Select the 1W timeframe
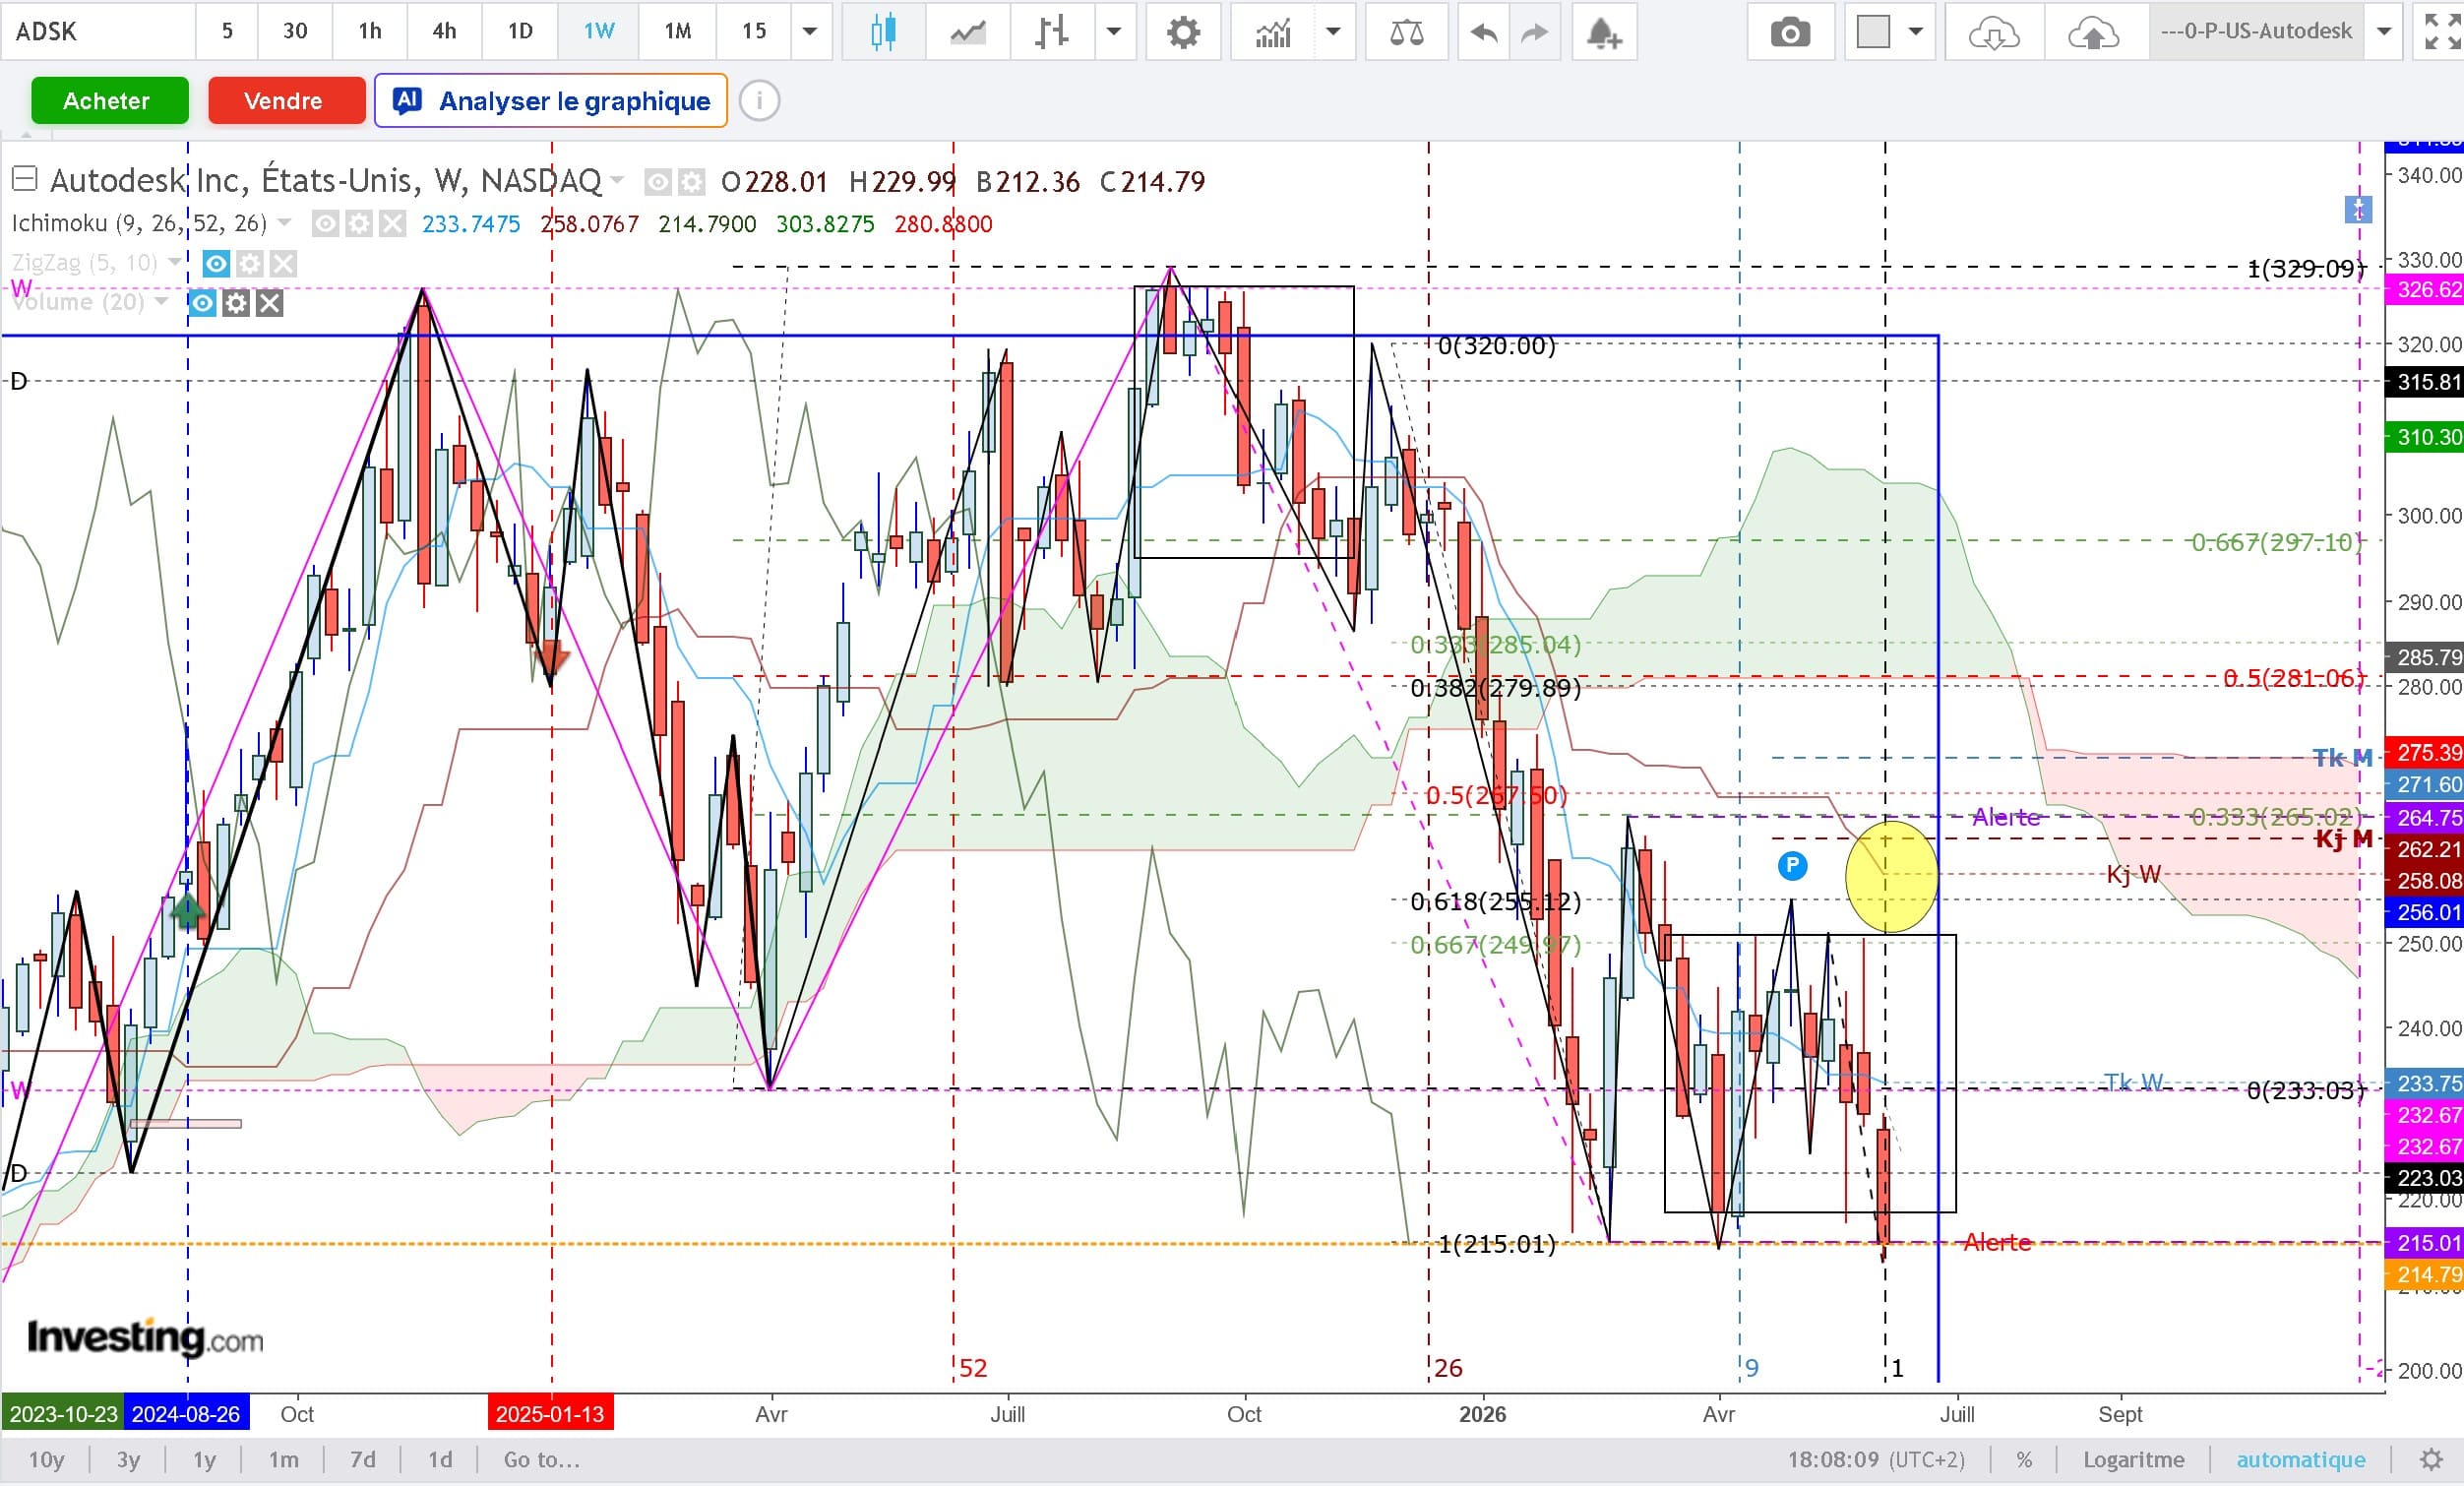This screenshot has width=2464, height=1486. 599,32
